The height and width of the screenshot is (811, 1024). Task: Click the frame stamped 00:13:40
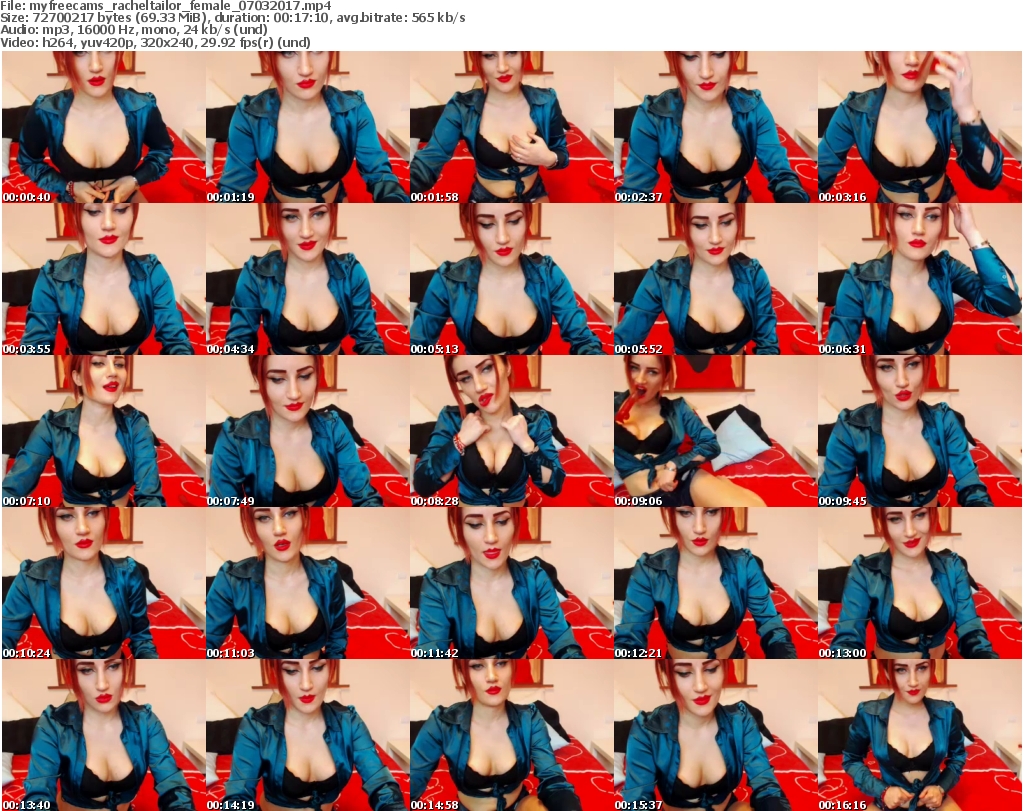(104, 735)
